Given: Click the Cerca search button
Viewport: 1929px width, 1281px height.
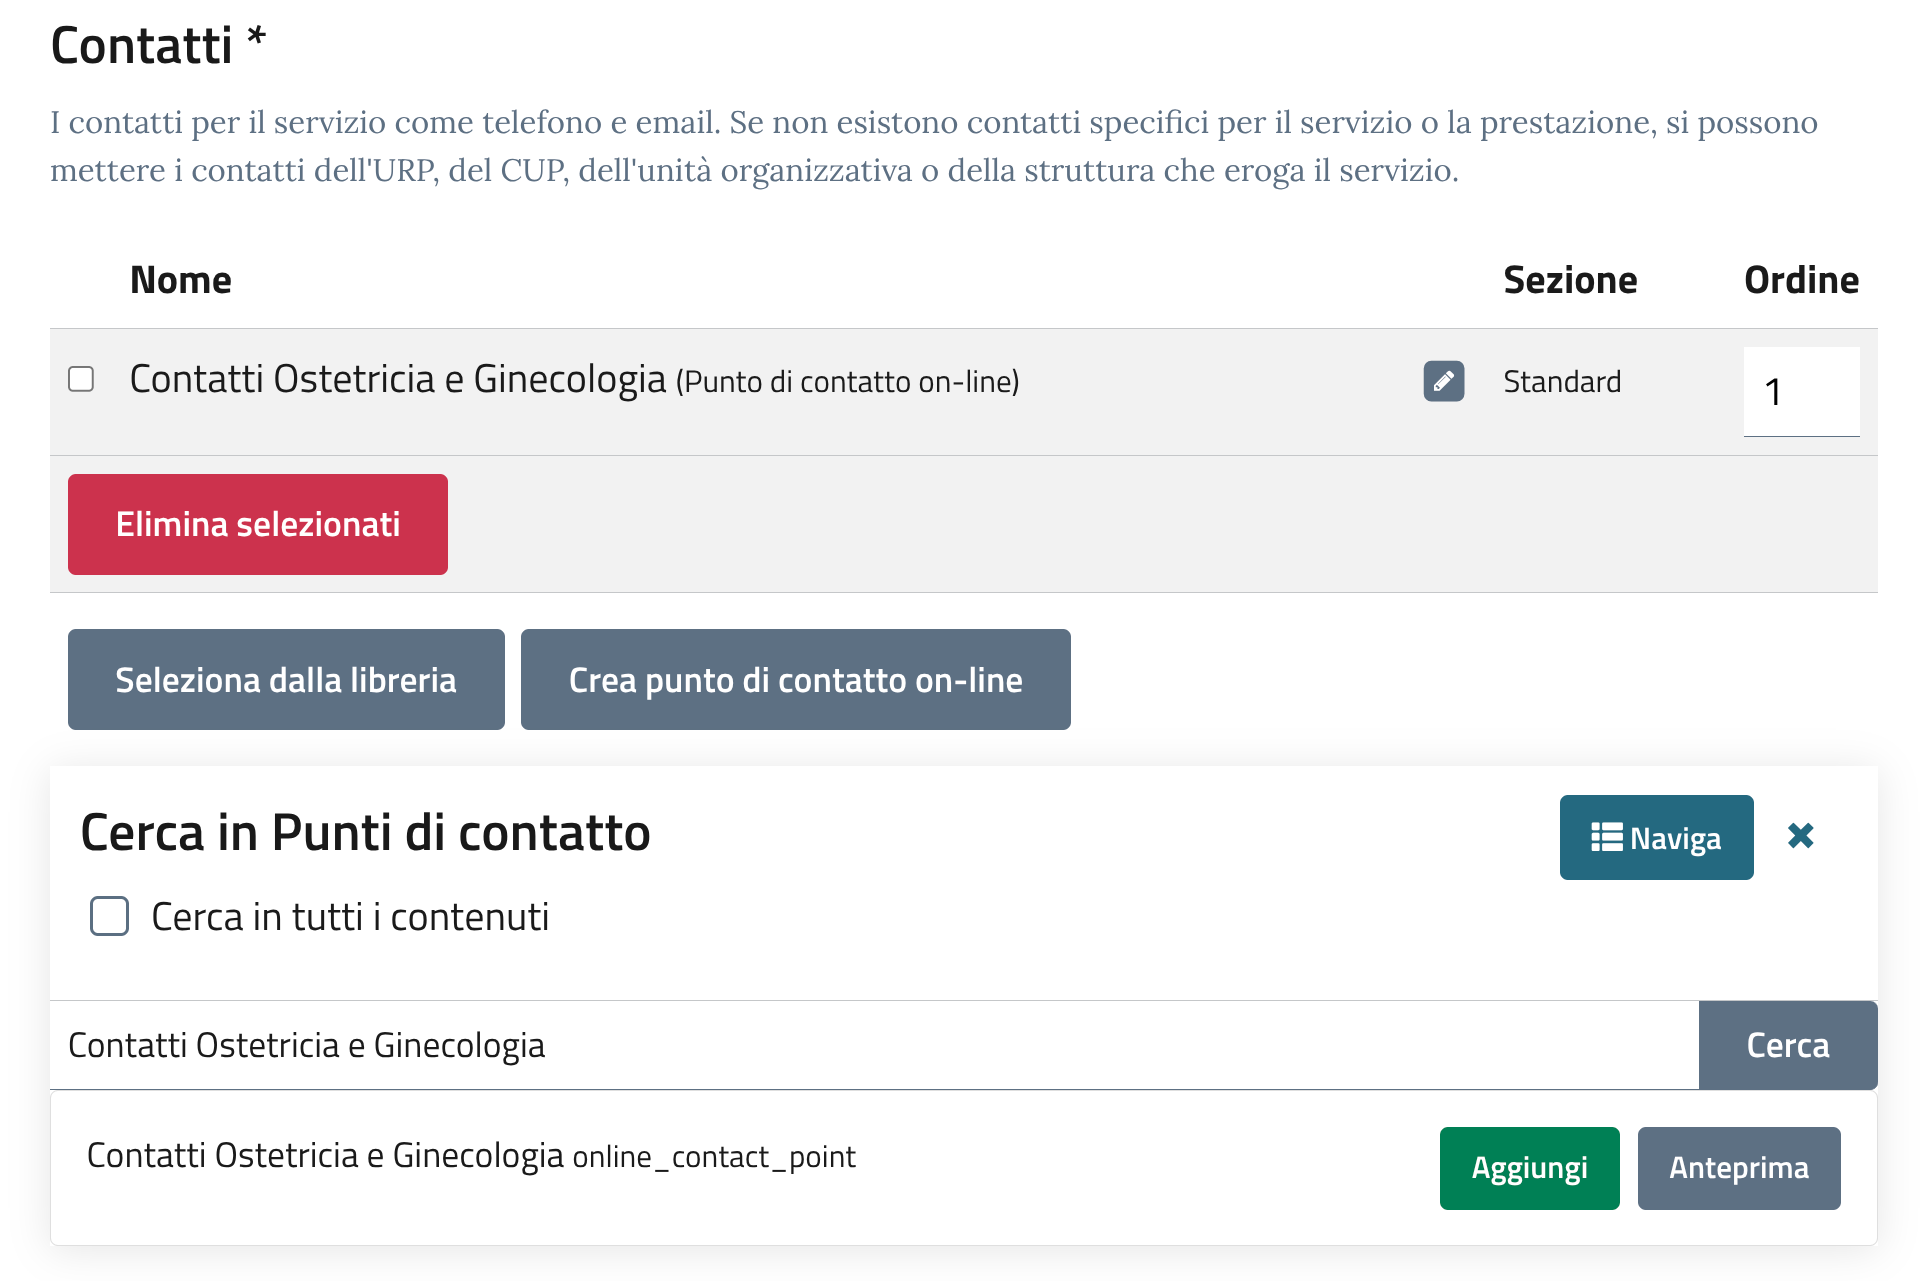Looking at the screenshot, I should pyautogui.click(x=1787, y=1045).
